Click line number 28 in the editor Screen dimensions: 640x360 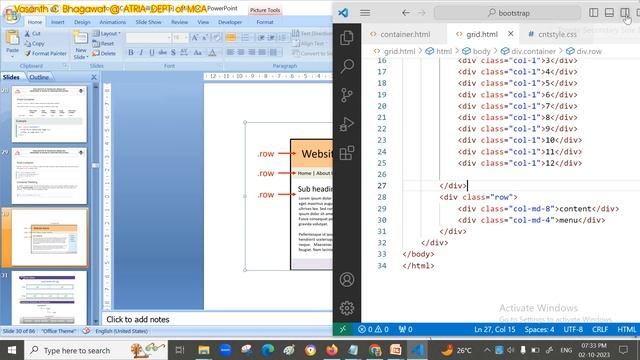pos(382,197)
